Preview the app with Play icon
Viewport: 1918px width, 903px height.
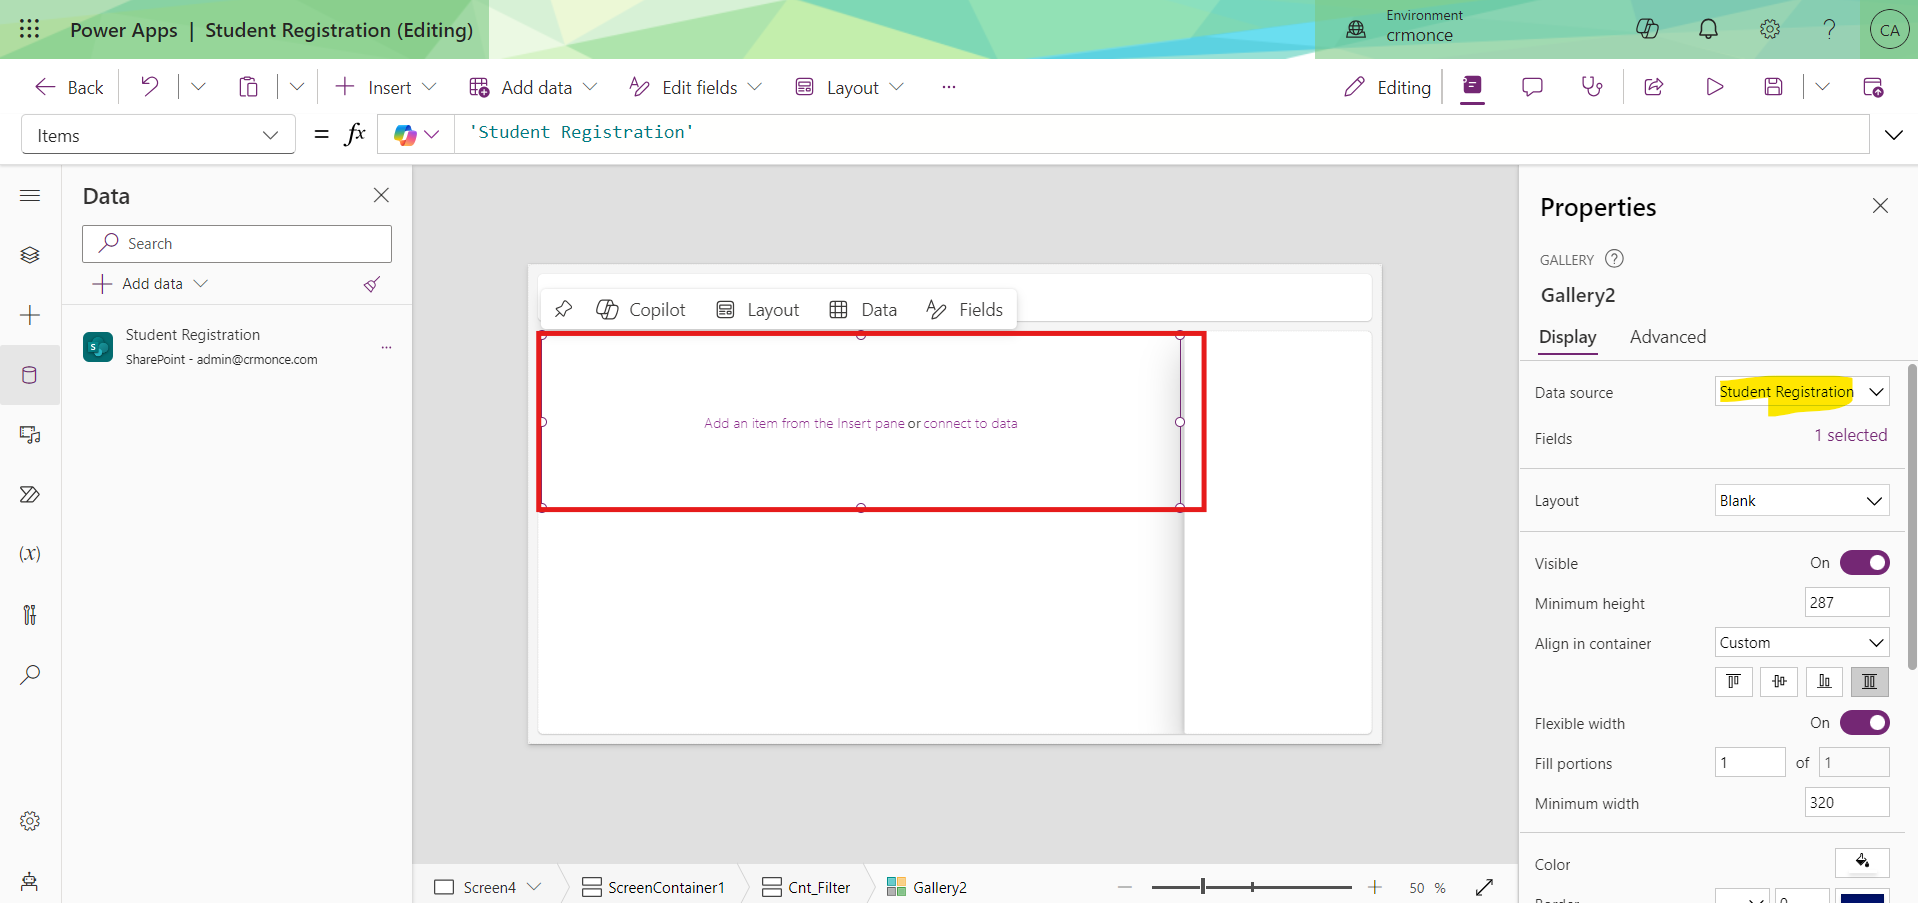point(1714,87)
